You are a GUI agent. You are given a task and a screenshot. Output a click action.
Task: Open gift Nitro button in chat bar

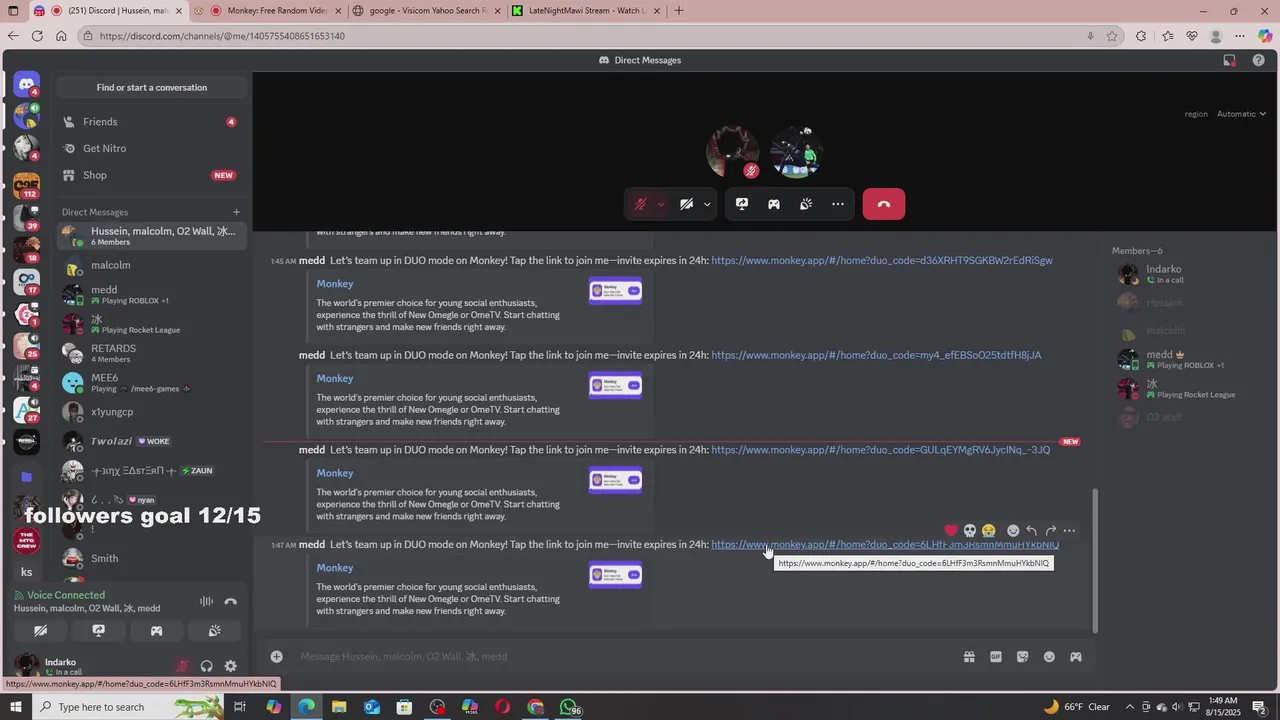point(969,657)
